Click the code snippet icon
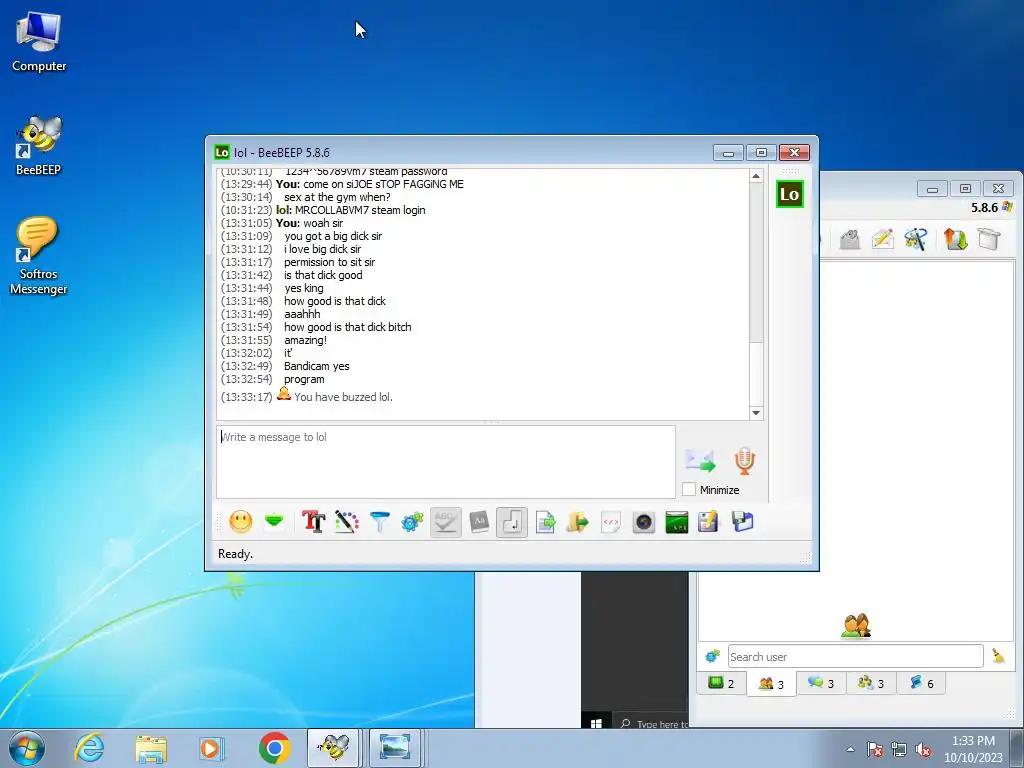Viewport: 1024px width, 768px height. point(611,522)
